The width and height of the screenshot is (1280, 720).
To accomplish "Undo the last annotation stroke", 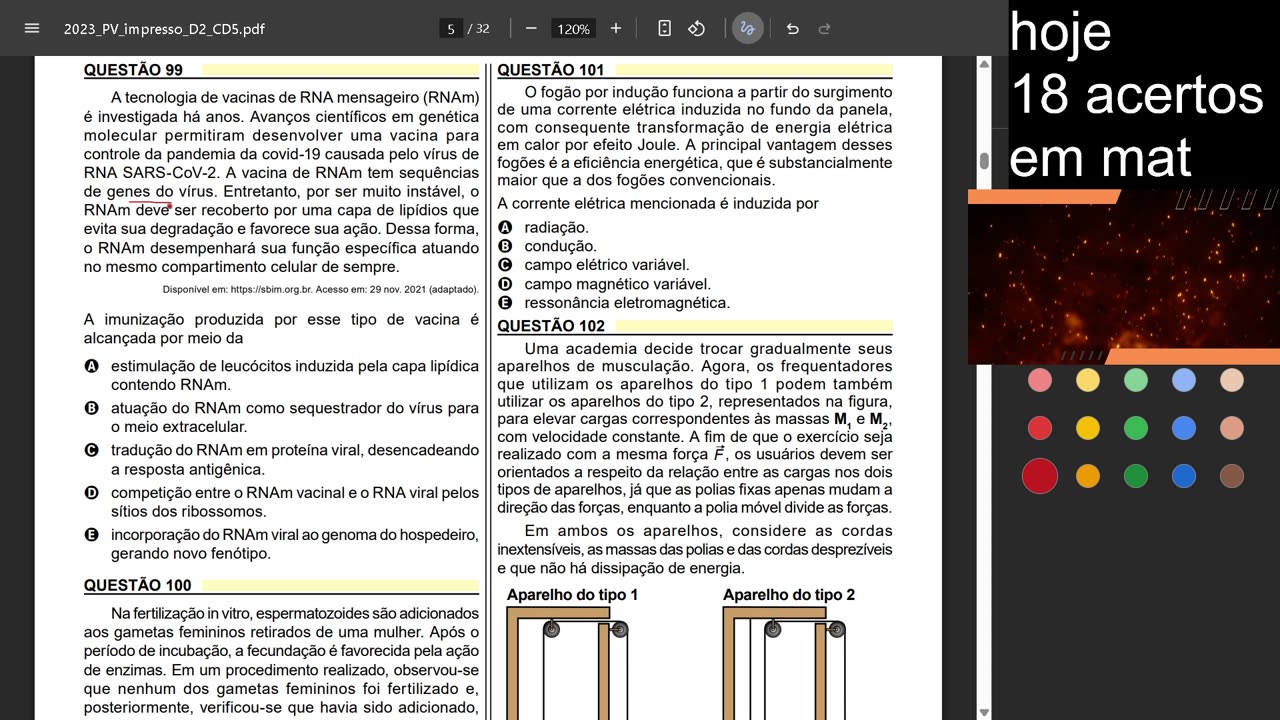I will [x=792, y=28].
